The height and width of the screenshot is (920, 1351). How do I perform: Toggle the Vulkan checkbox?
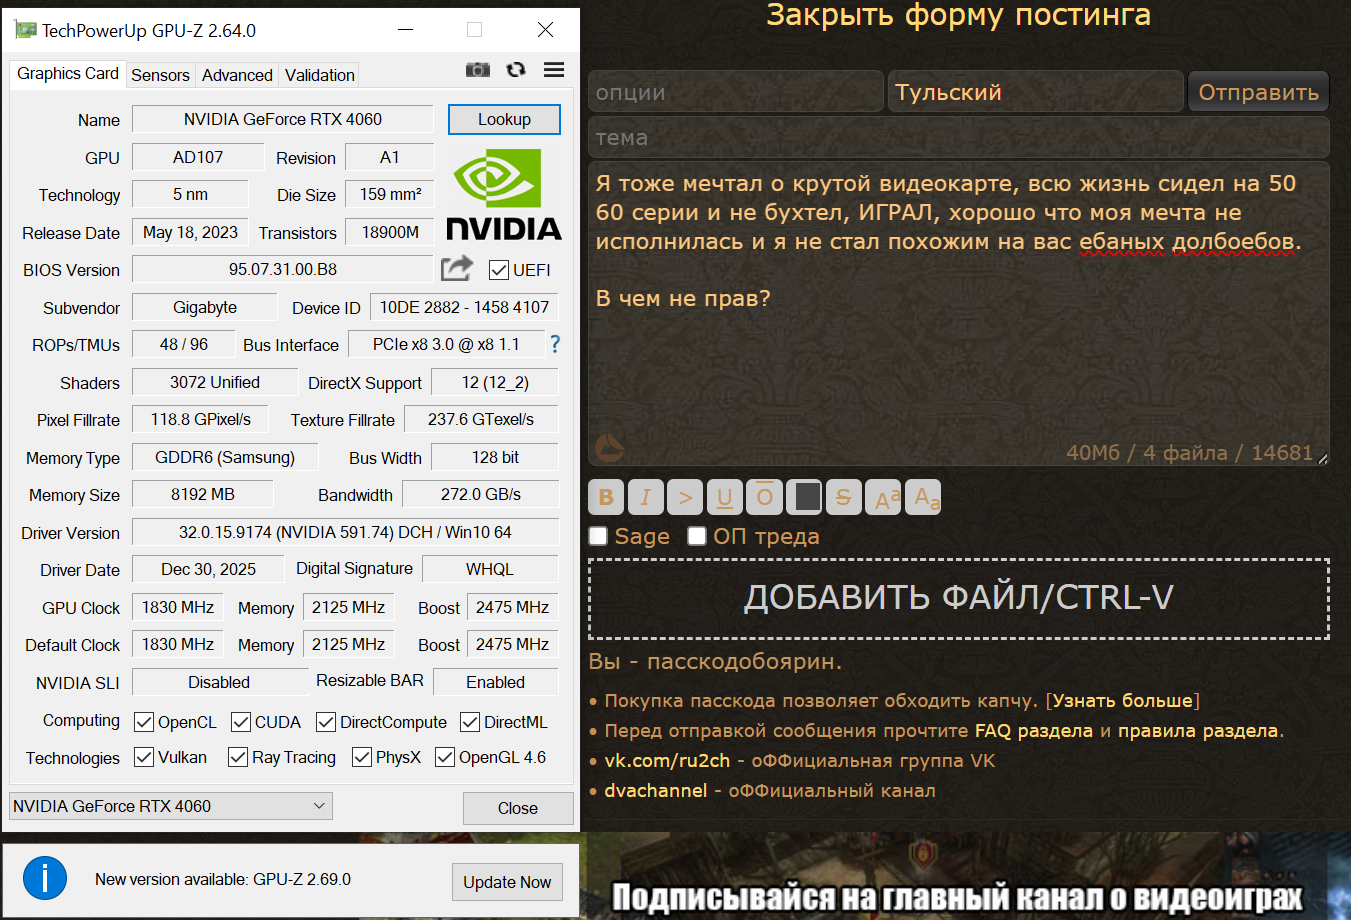tap(144, 757)
